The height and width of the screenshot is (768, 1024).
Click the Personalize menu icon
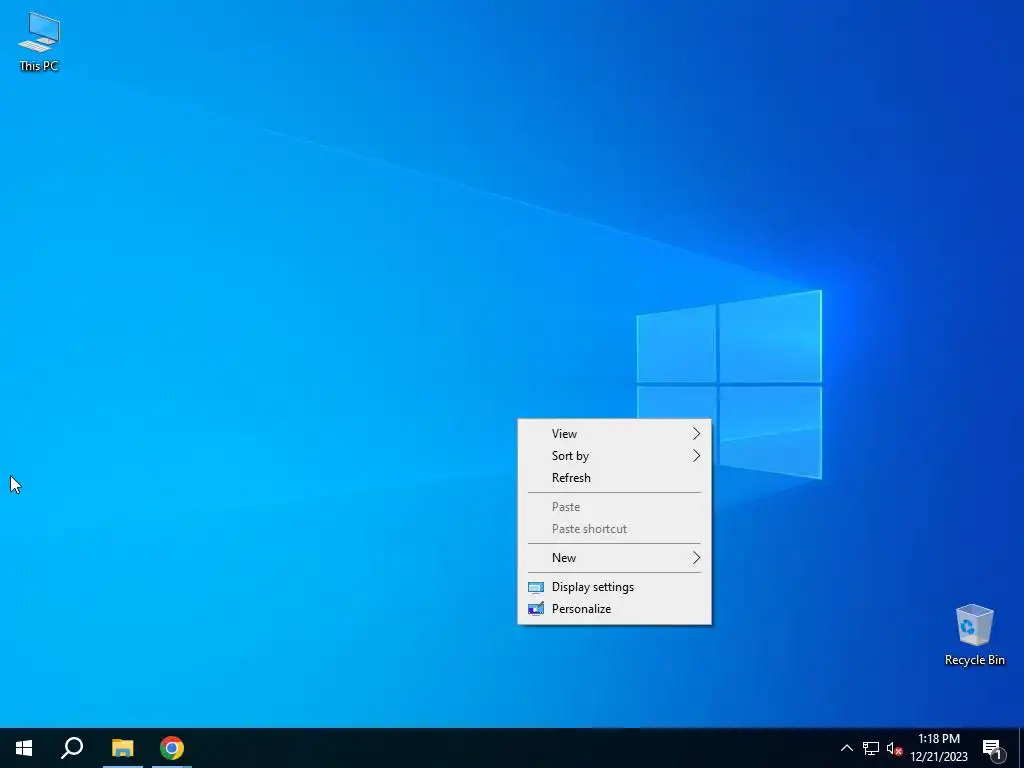536,609
